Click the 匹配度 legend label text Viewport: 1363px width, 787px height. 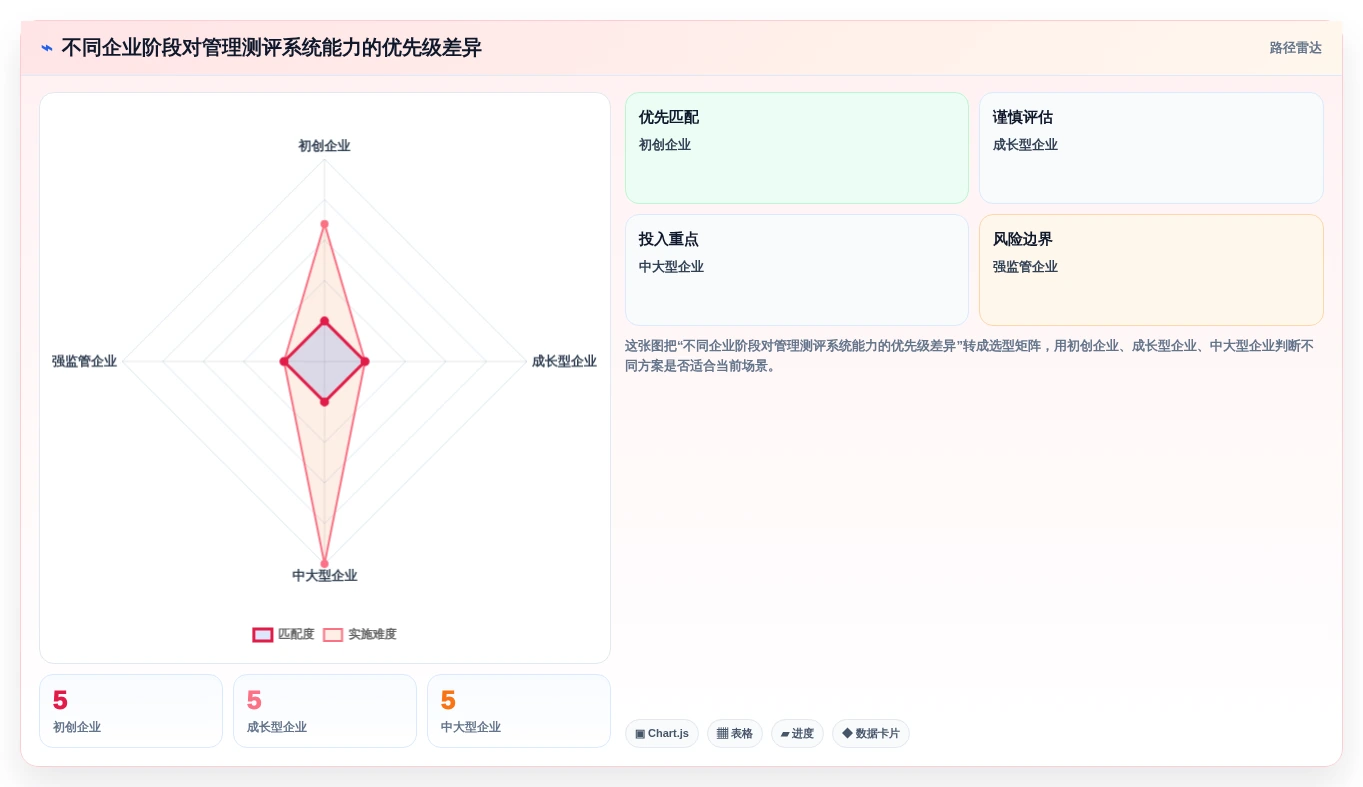coord(296,635)
